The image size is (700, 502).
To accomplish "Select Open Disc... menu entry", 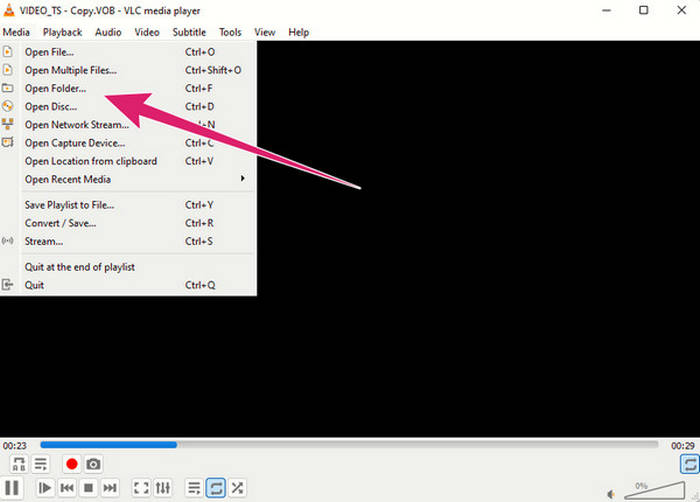I will click(x=129, y=107).
